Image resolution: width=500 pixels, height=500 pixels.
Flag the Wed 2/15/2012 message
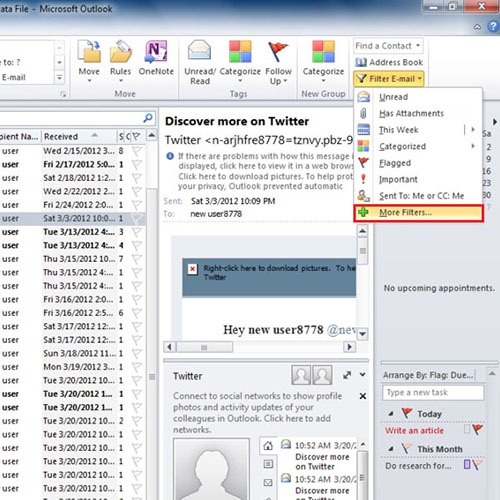(x=136, y=151)
